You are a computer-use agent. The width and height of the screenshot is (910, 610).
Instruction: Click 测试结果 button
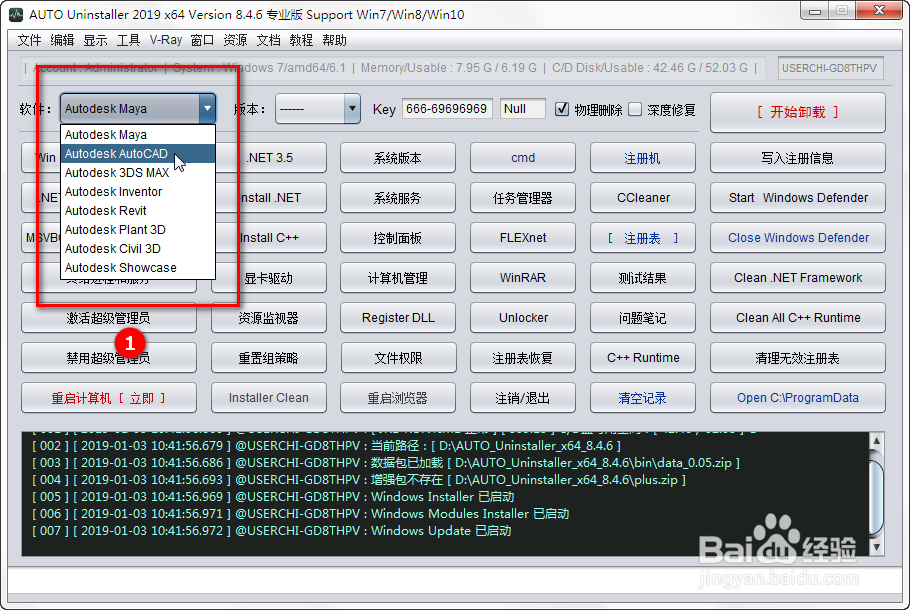[642, 278]
